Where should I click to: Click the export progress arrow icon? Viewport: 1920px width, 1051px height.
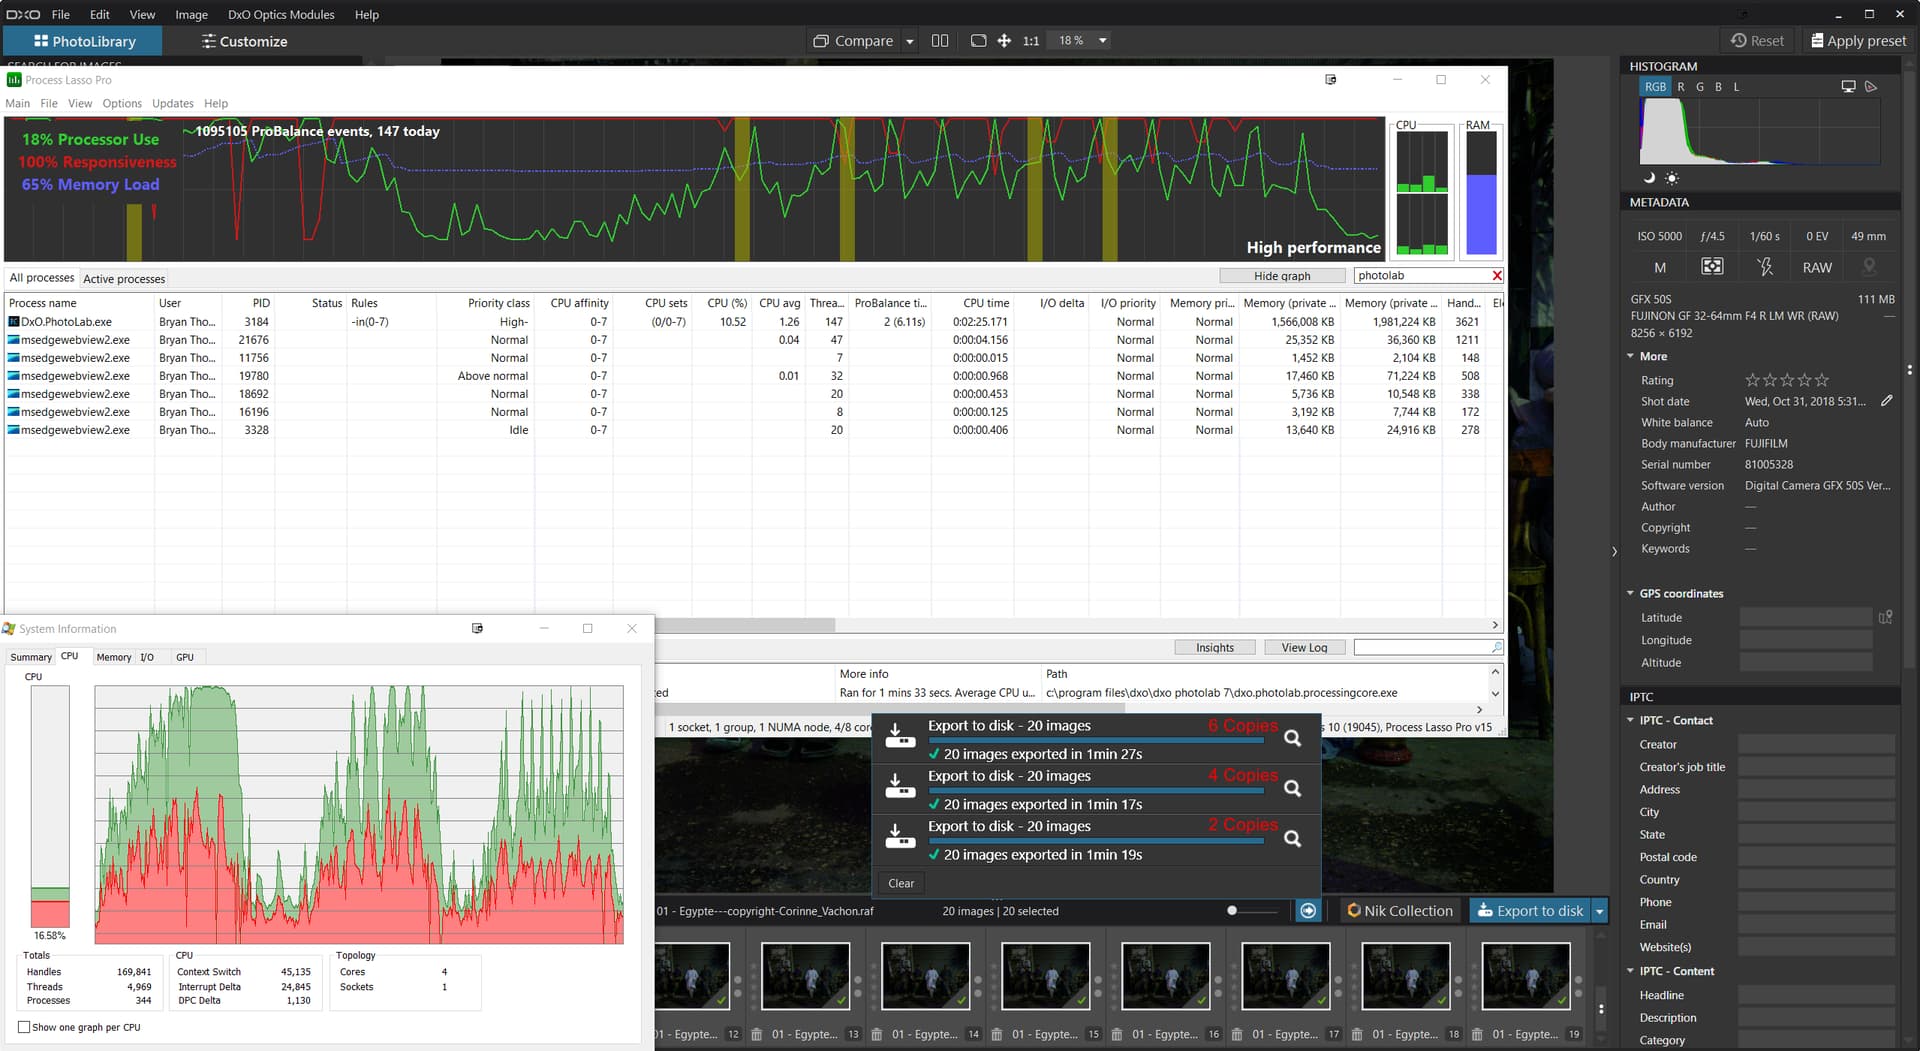click(x=1308, y=910)
